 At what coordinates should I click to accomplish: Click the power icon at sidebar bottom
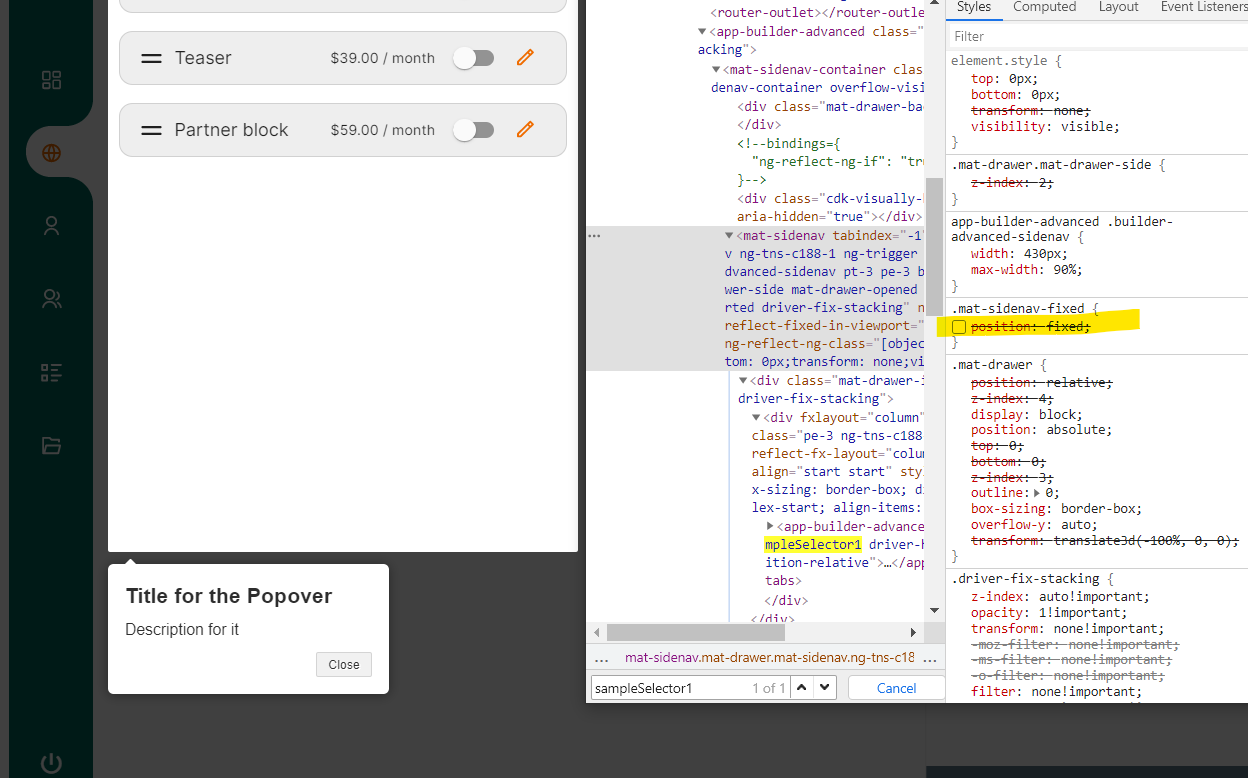point(51,764)
